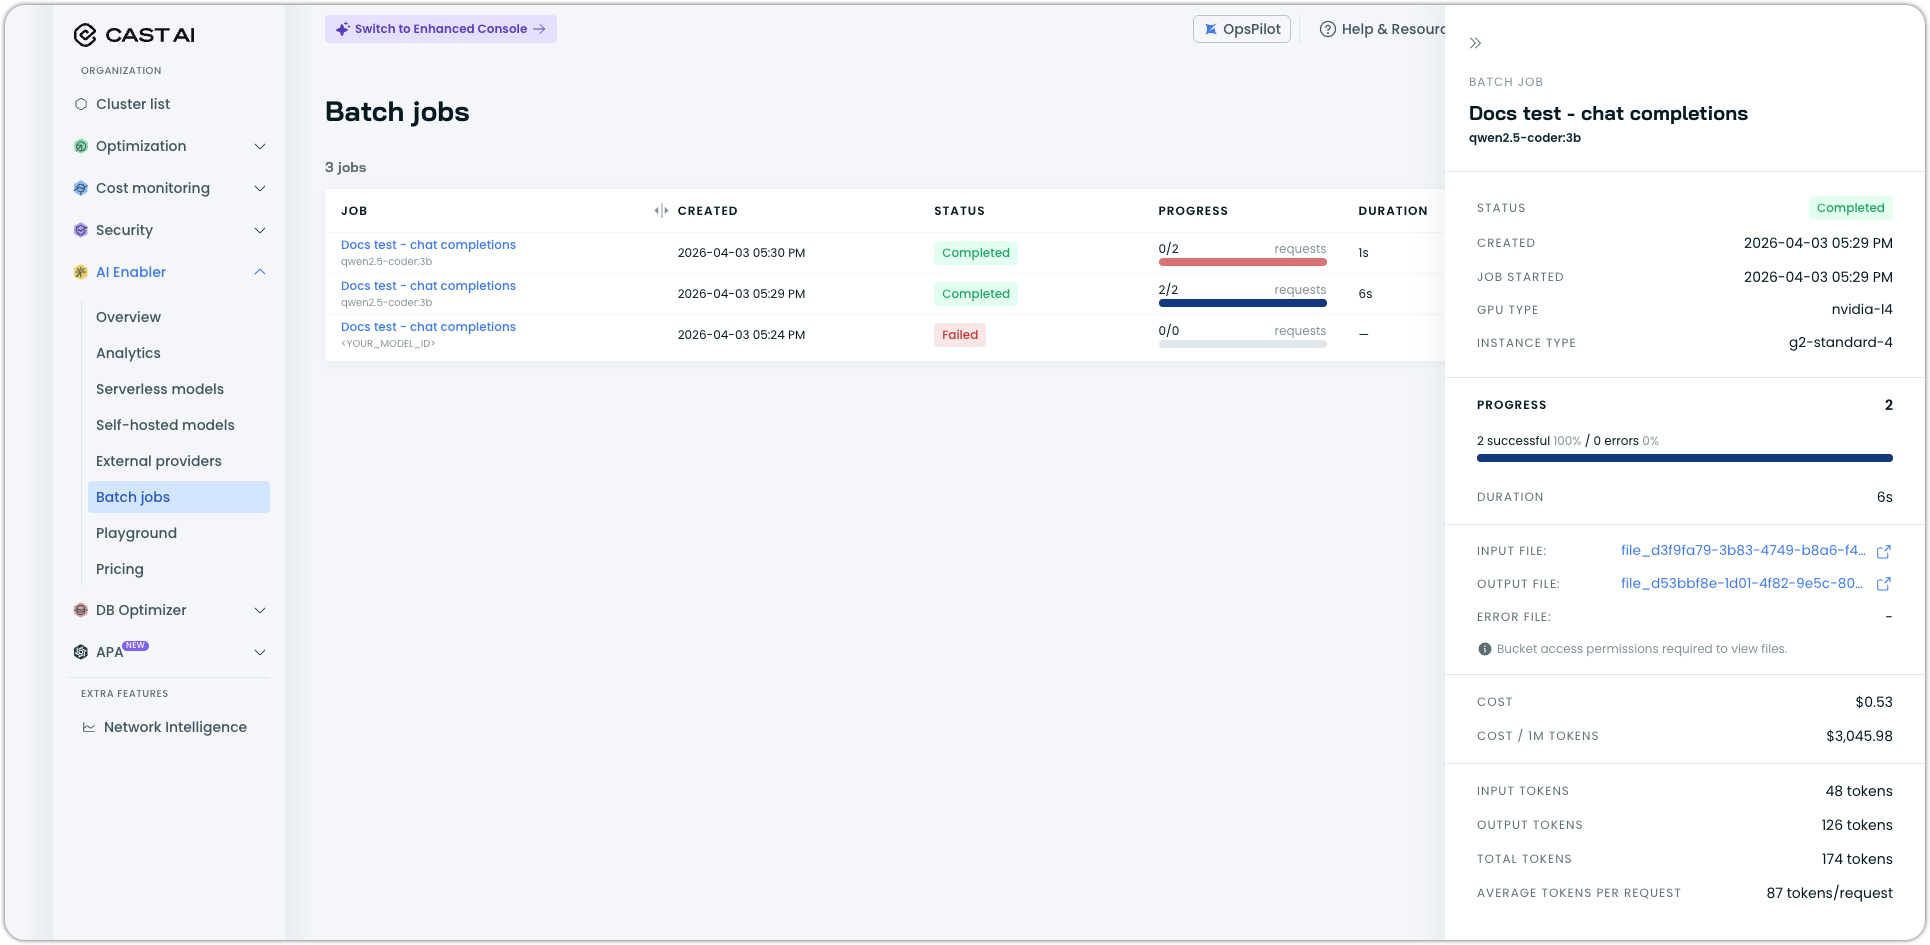Screen dimensions: 1930x945
Task: Select Batch jobs in sidebar
Action: [x=179, y=497]
